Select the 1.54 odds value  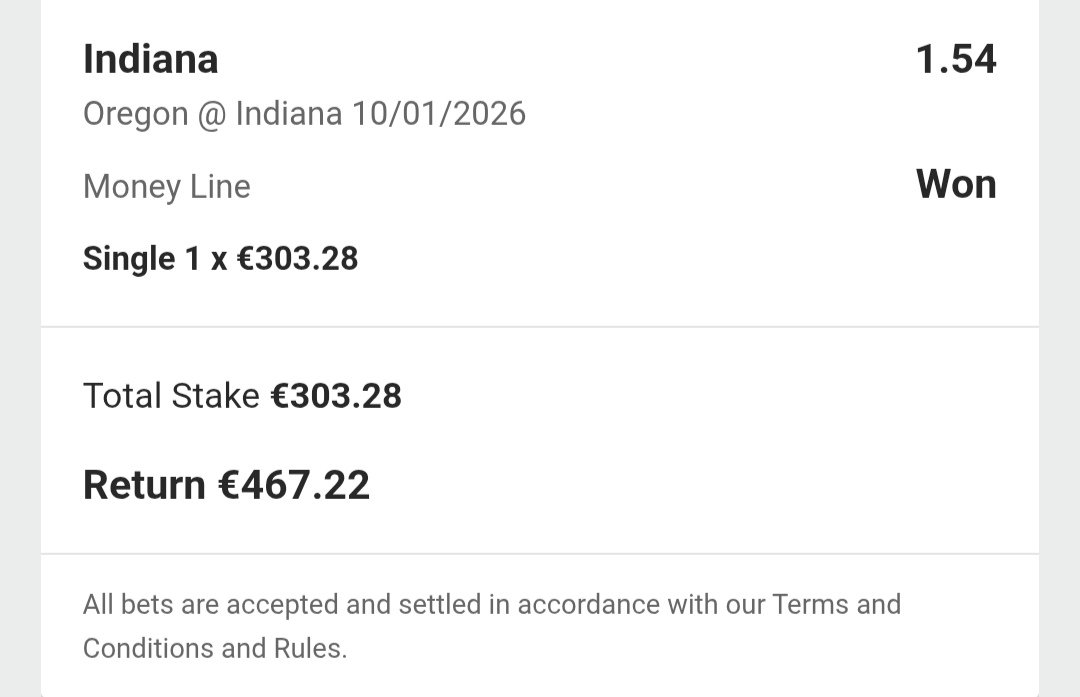tap(956, 60)
